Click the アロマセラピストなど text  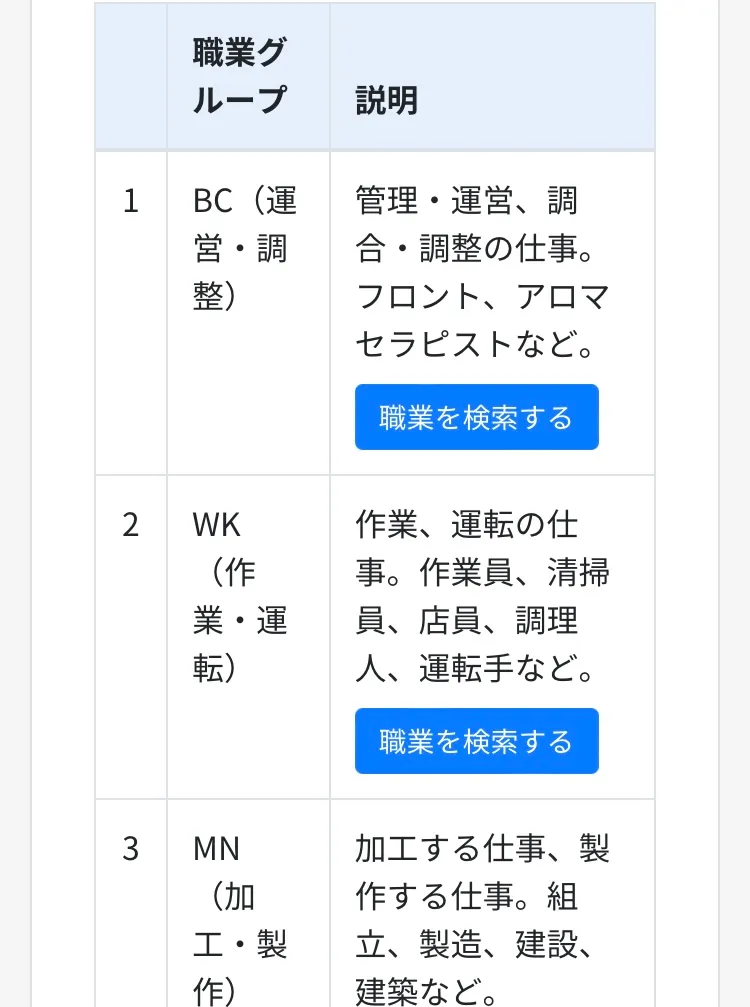point(482,320)
